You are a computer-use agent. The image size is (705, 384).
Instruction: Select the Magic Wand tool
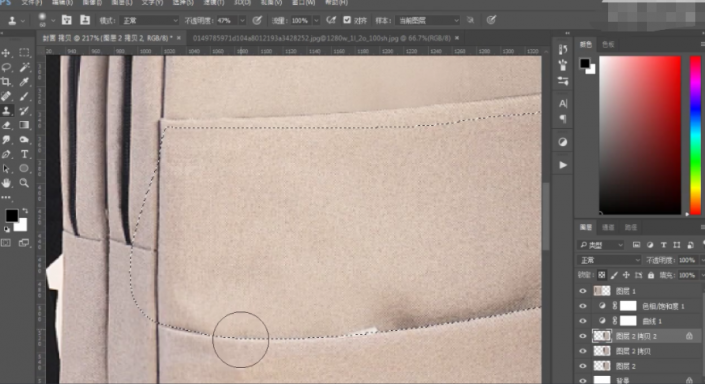[x=24, y=67]
